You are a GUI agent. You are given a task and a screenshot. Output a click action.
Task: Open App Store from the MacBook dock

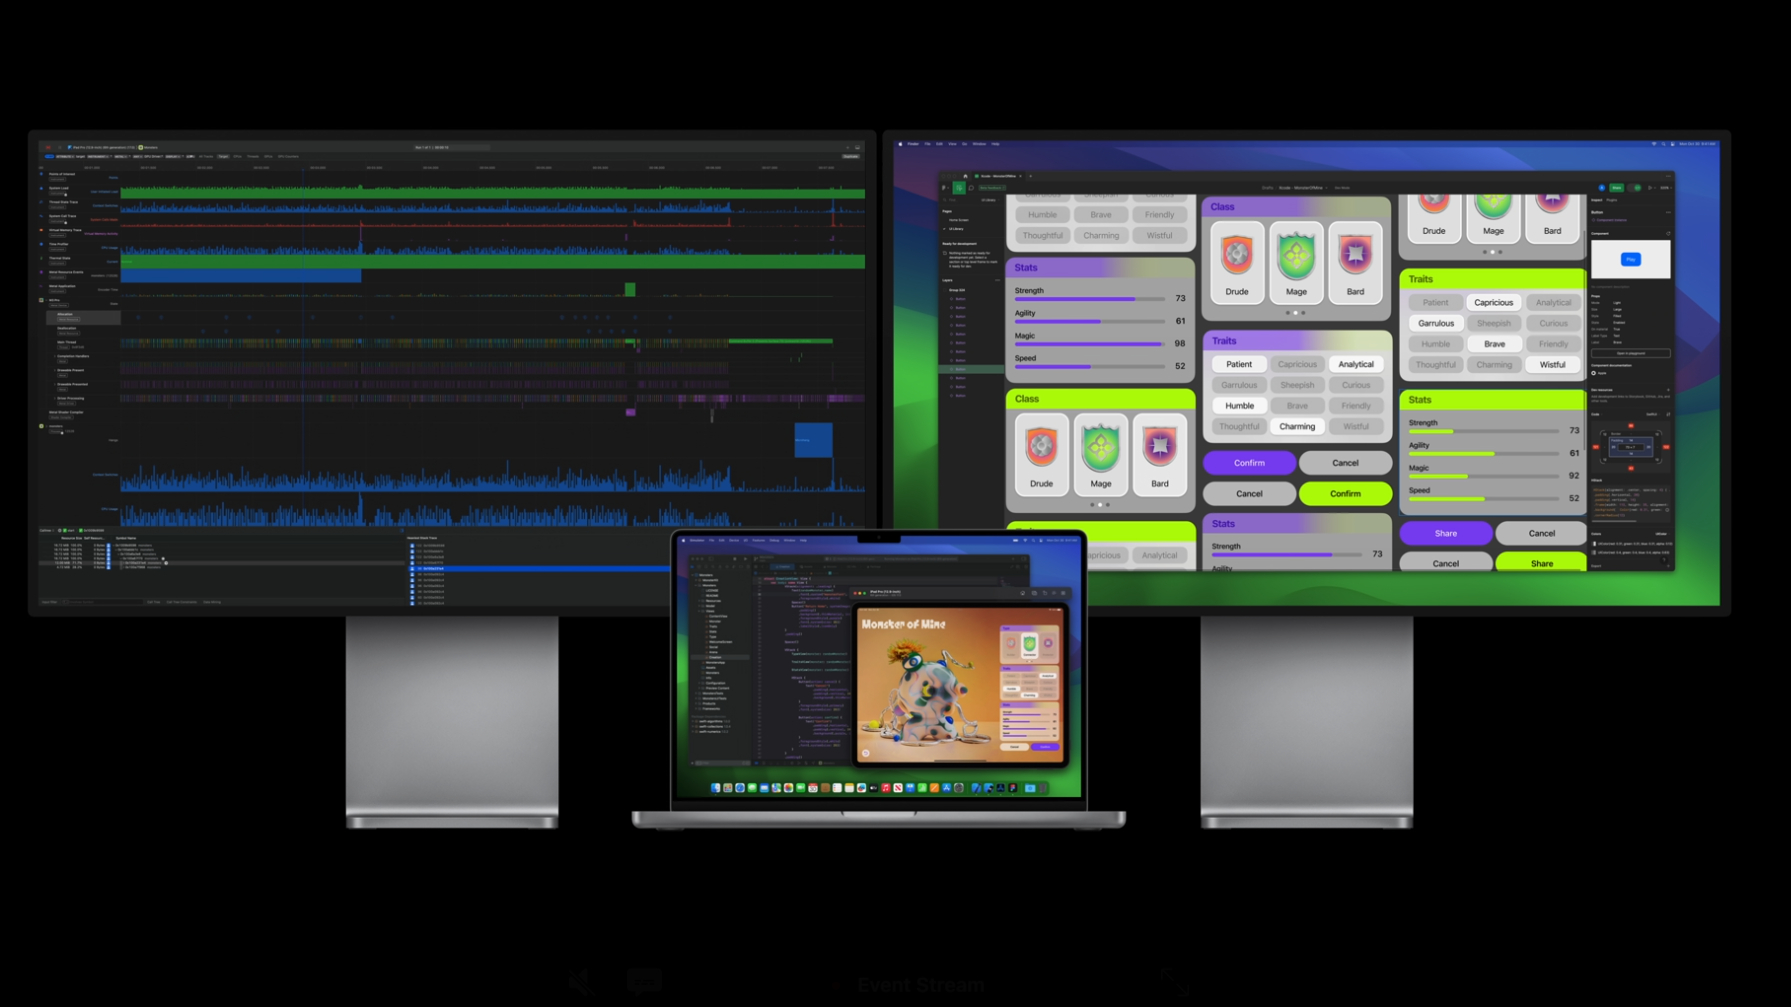[x=946, y=788]
